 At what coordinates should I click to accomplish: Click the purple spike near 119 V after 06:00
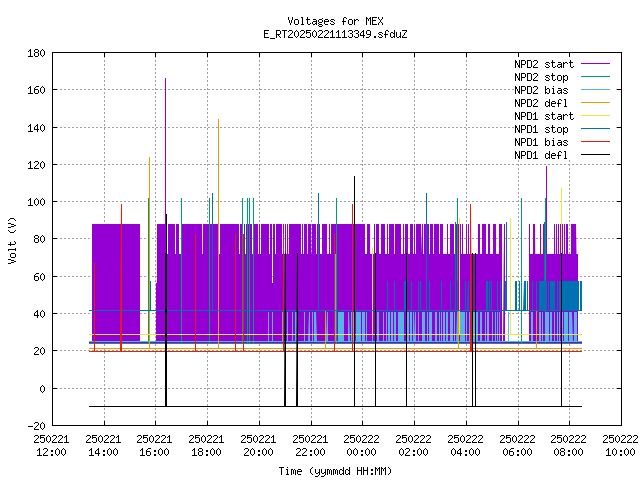click(x=547, y=195)
